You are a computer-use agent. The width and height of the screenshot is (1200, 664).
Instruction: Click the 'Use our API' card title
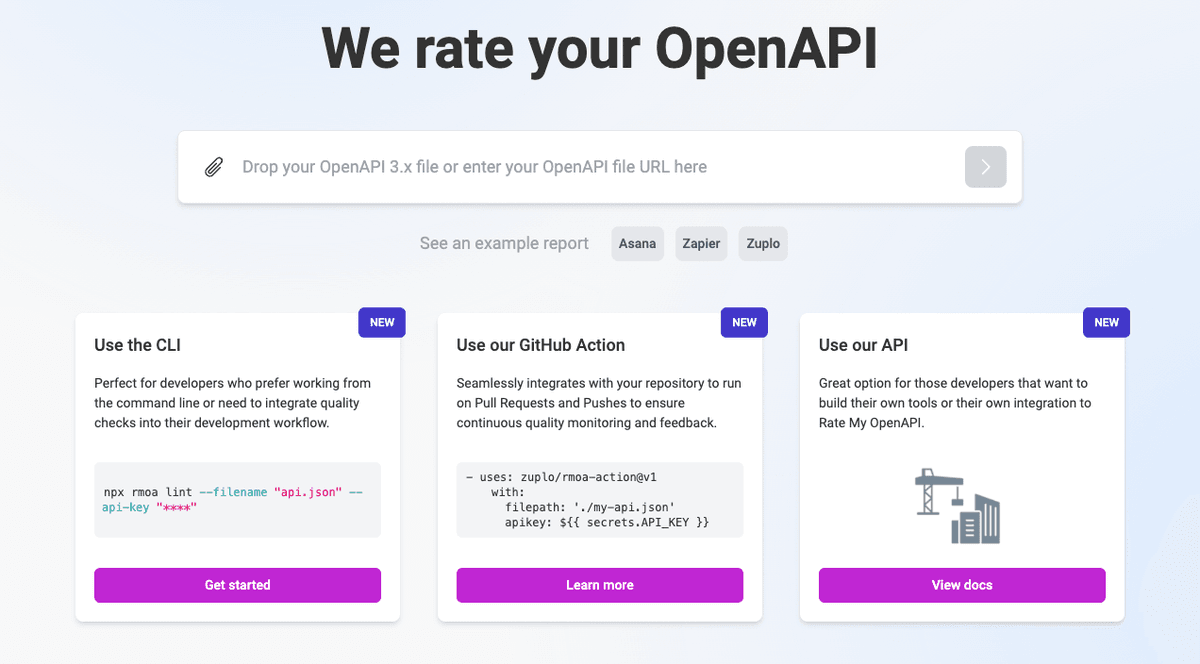[861, 344]
